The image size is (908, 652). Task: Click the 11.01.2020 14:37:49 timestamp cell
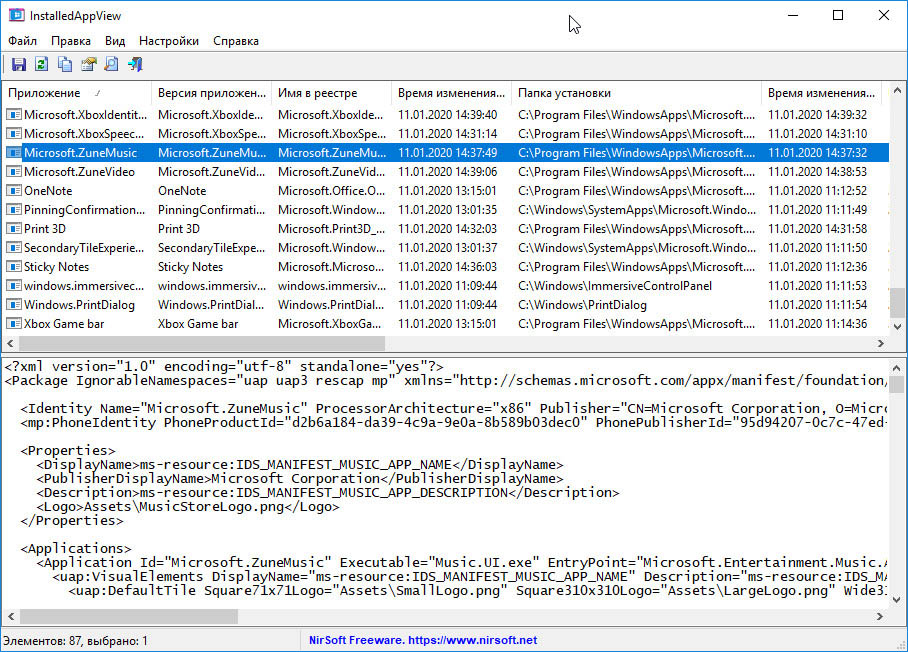point(448,153)
